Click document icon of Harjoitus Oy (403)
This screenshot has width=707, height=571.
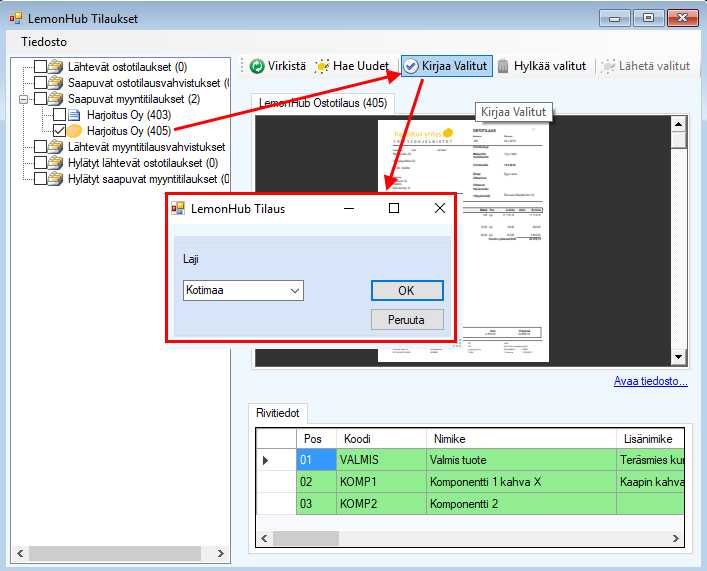click(74, 115)
